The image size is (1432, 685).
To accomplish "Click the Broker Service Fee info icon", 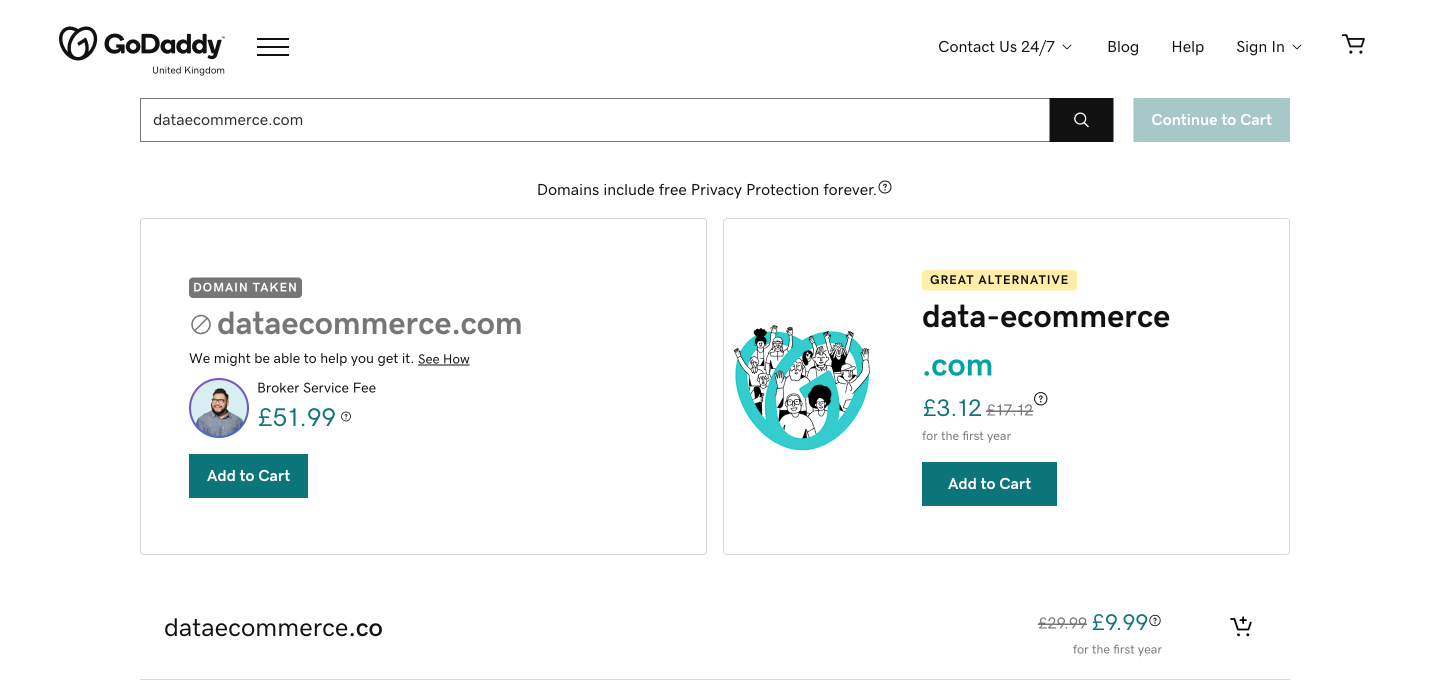I will click(346, 417).
